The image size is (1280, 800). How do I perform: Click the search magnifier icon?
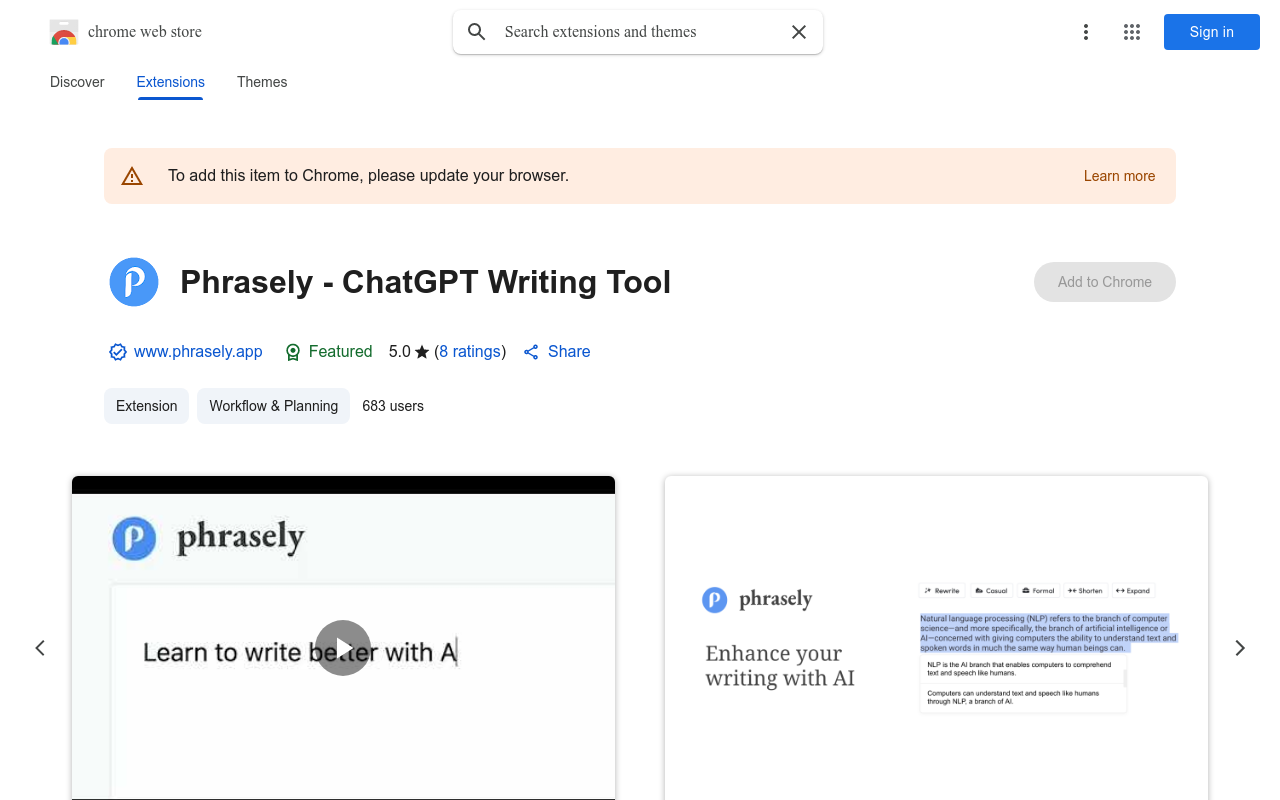477,32
